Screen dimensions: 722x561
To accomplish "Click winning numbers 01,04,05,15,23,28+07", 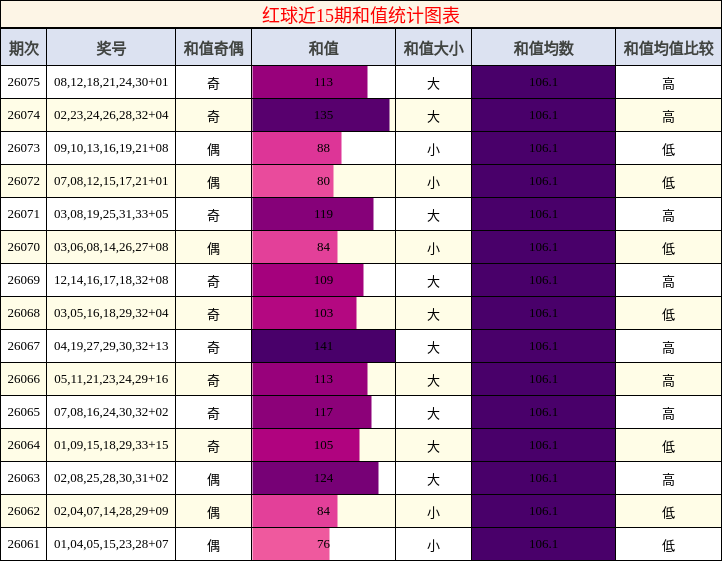I will [111, 544].
